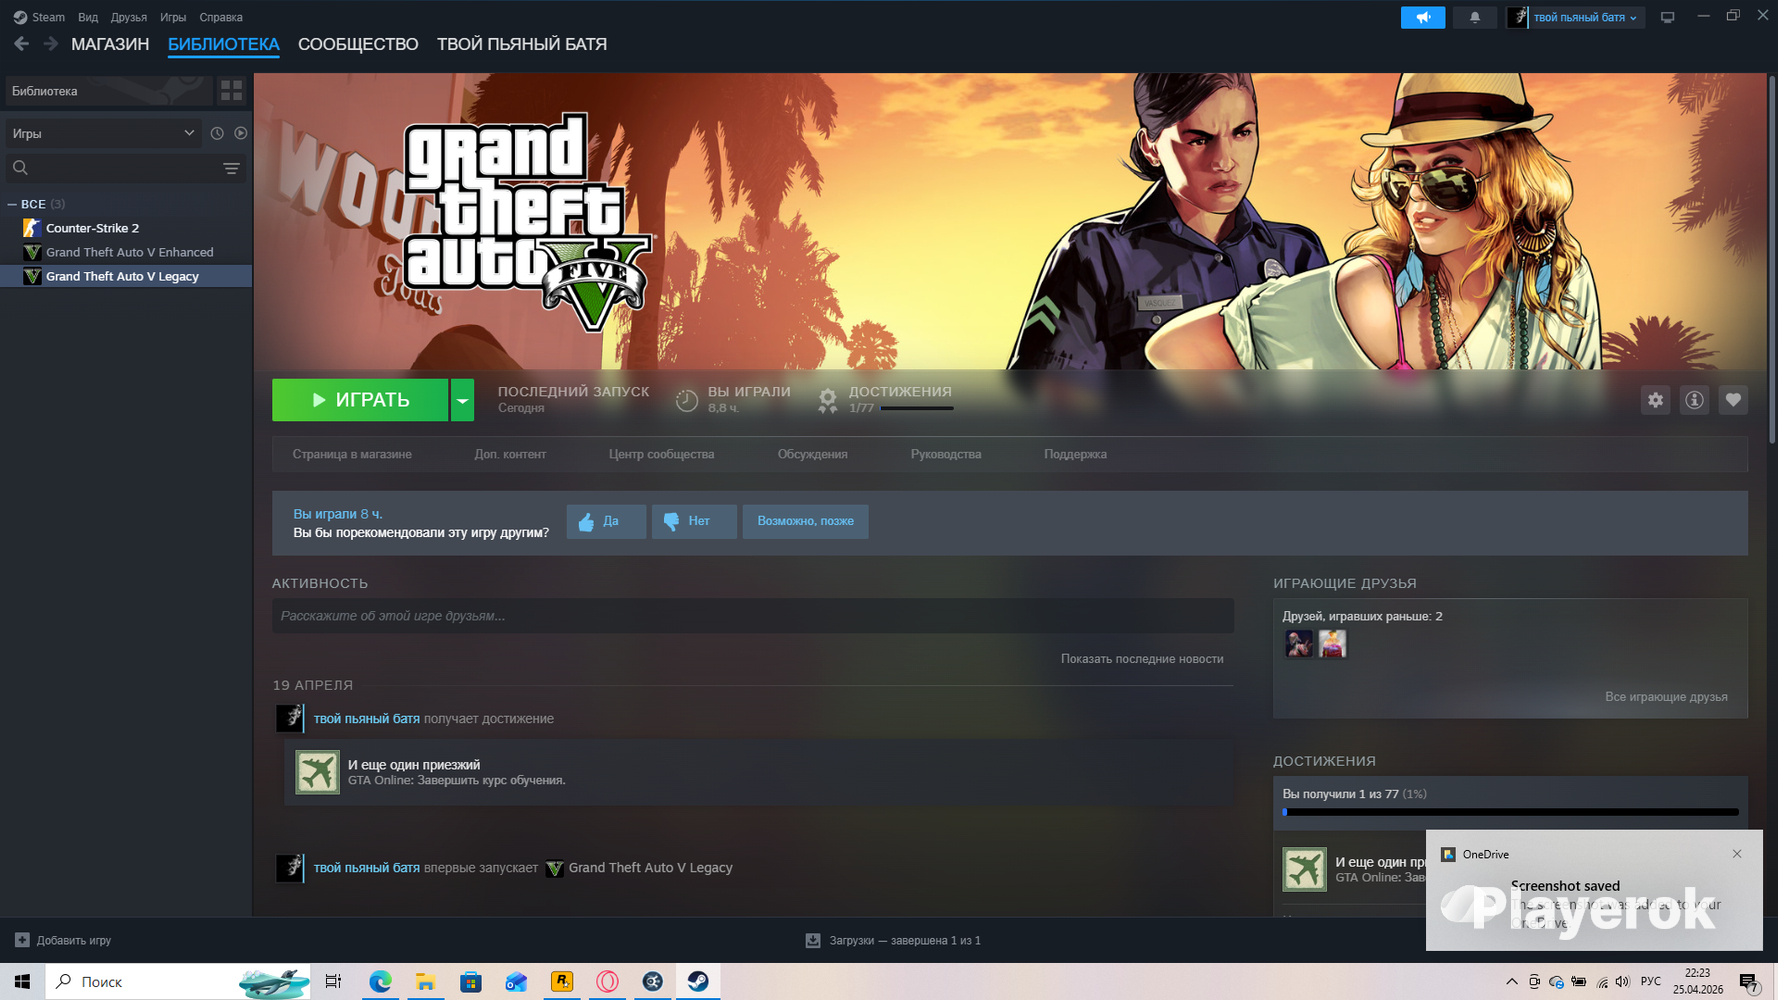Open the Друзья menu
Image resolution: width=1778 pixels, height=1000 pixels.
pyautogui.click(x=128, y=17)
